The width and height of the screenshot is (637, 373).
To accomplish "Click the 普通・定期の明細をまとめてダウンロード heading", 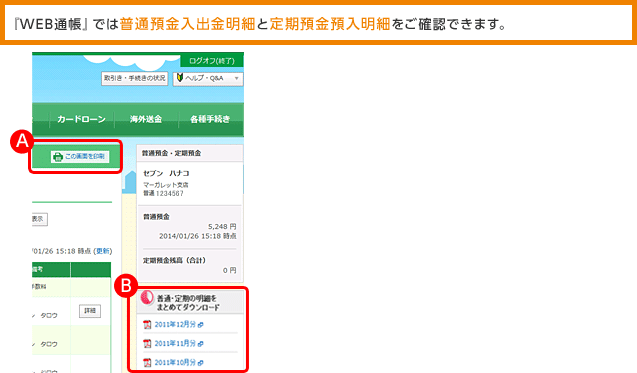I will (188, 303).
